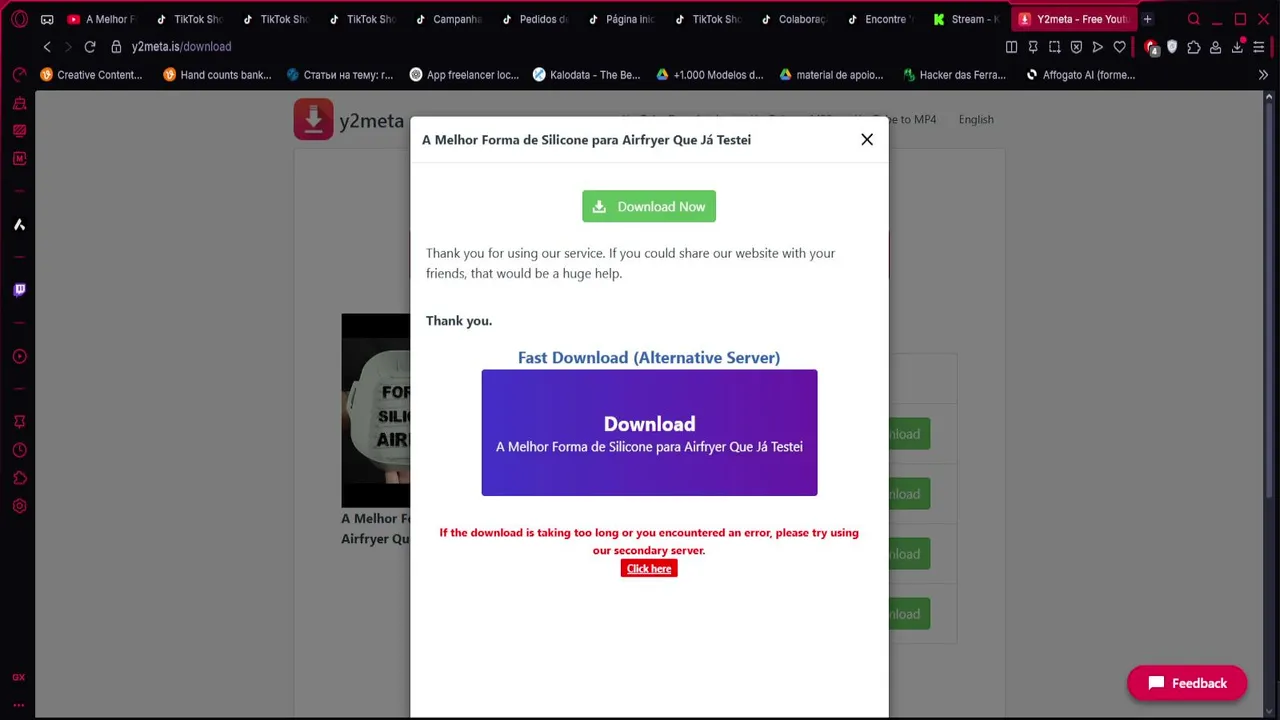Open the red extension with badge 4

click(1152, 47)
